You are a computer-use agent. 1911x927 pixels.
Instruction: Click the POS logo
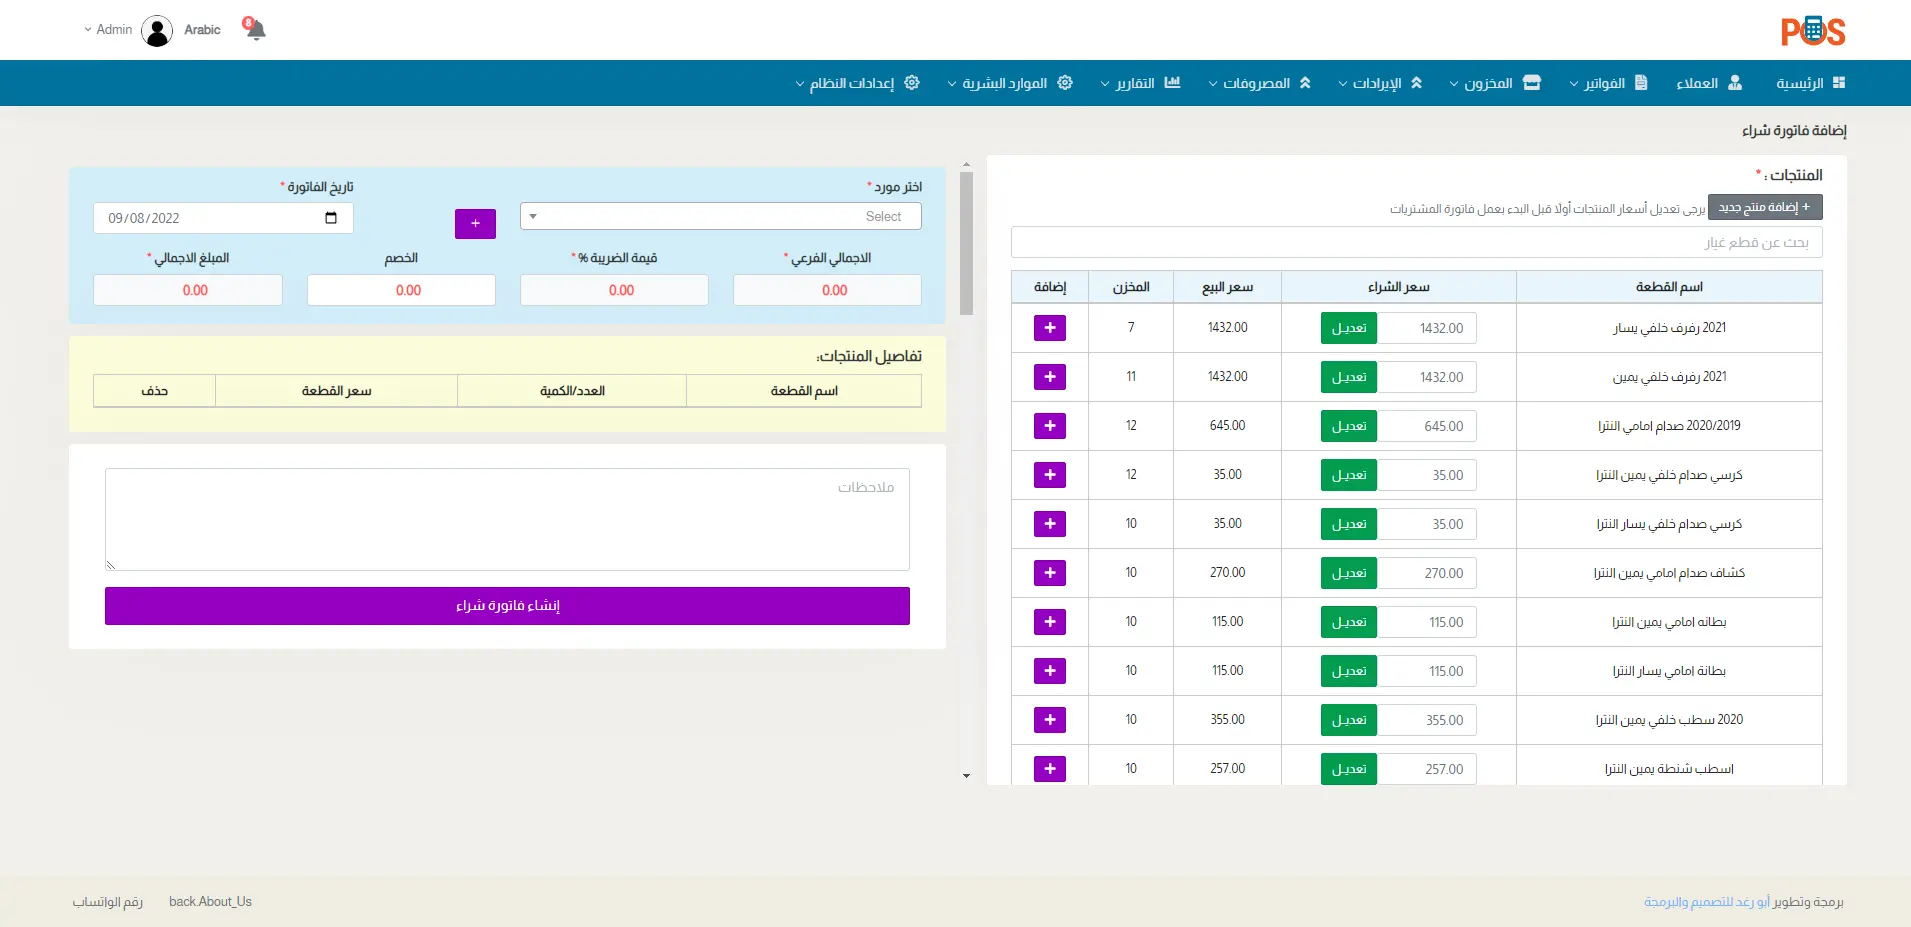point(1812,32)
